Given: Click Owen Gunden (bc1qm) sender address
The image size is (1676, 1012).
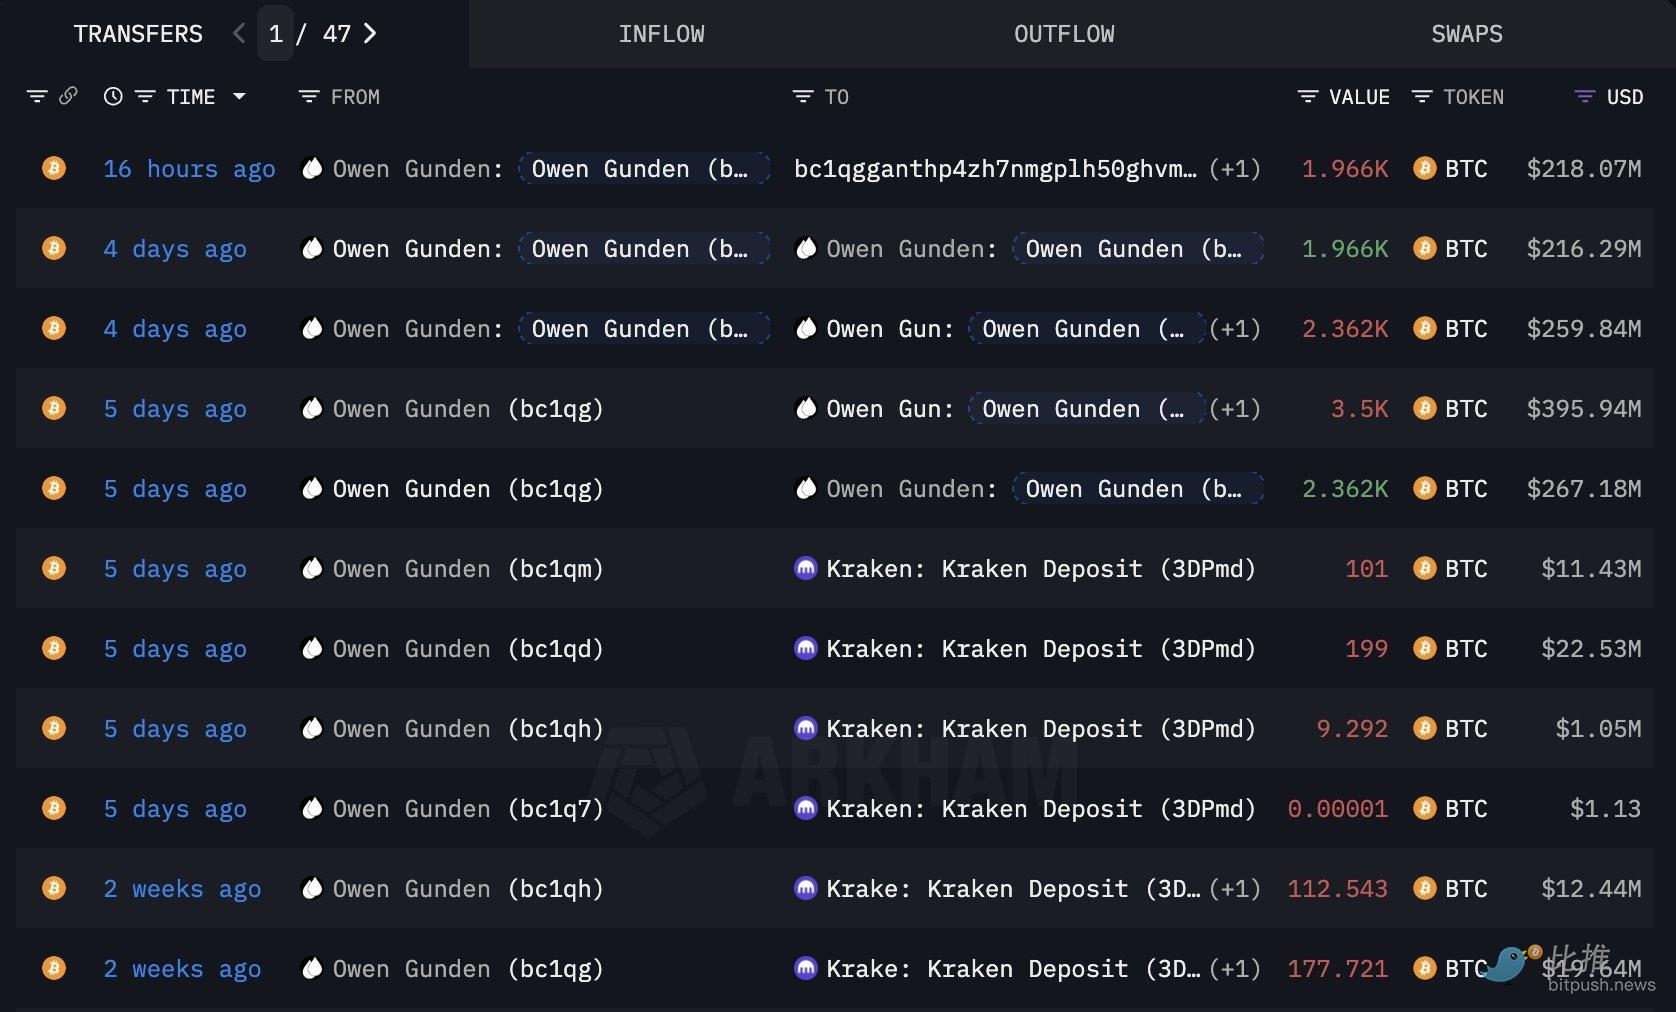Looking at the screenshot, I should click(x=467, y=569).
